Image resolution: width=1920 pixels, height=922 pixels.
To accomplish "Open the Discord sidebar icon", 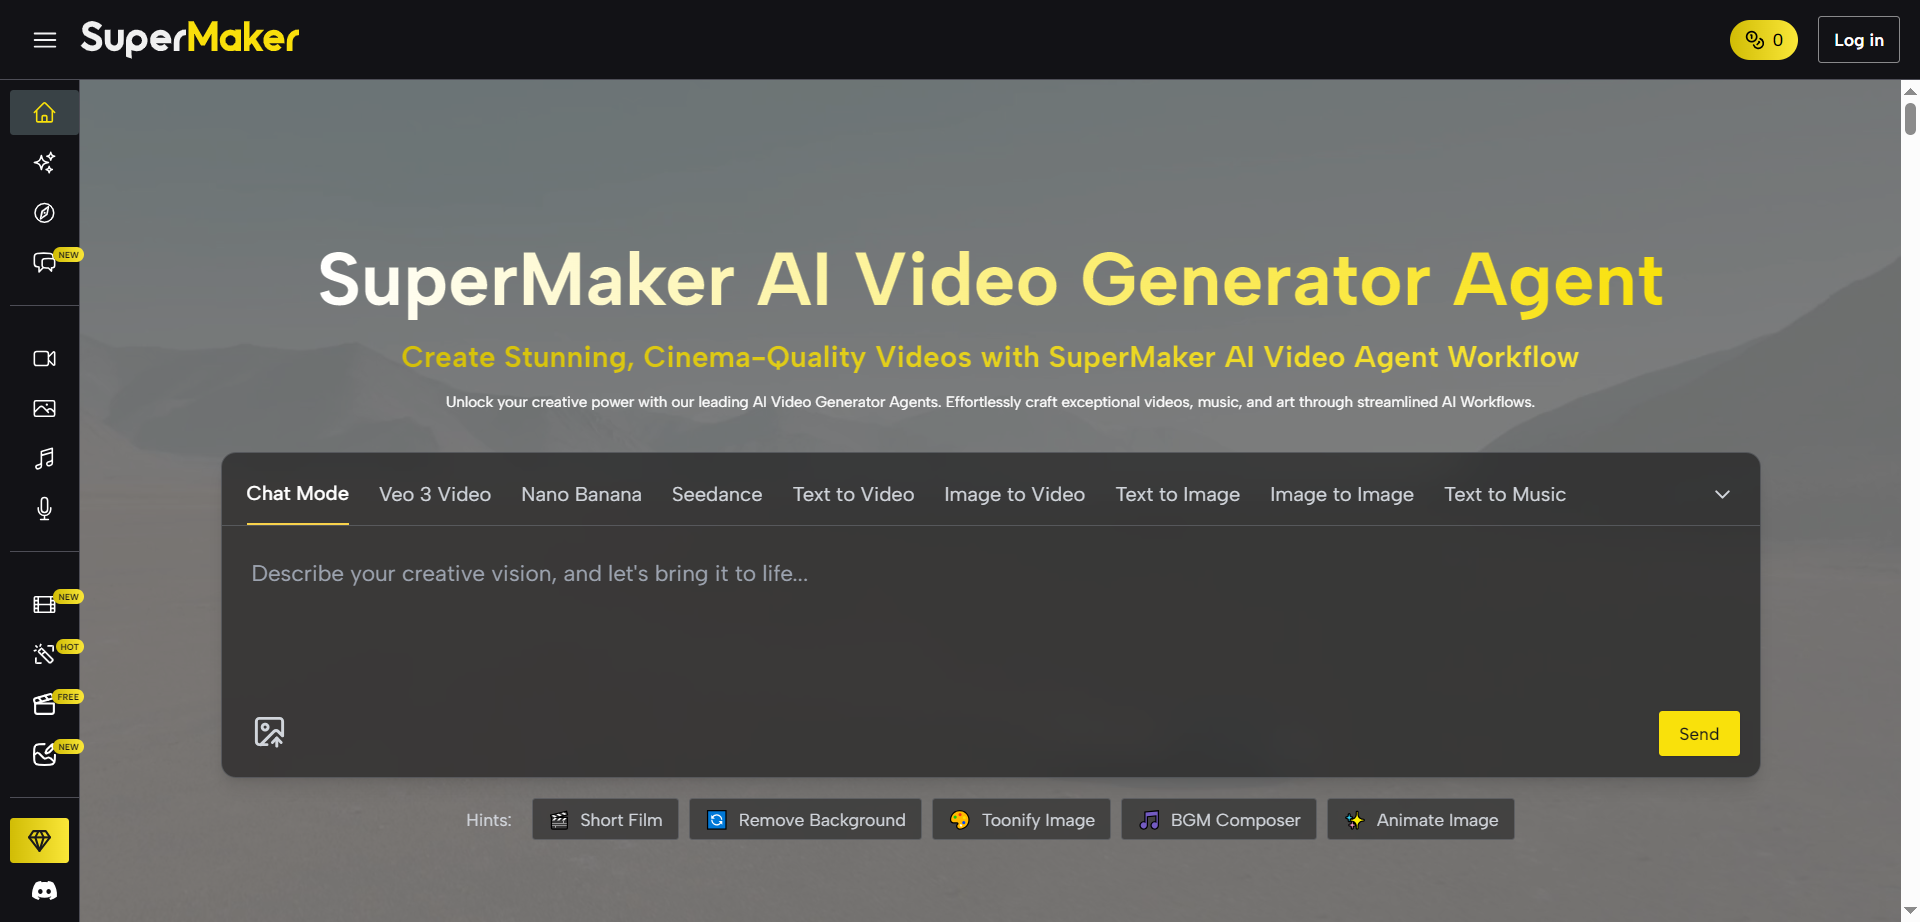I will [x=44, y=890].
